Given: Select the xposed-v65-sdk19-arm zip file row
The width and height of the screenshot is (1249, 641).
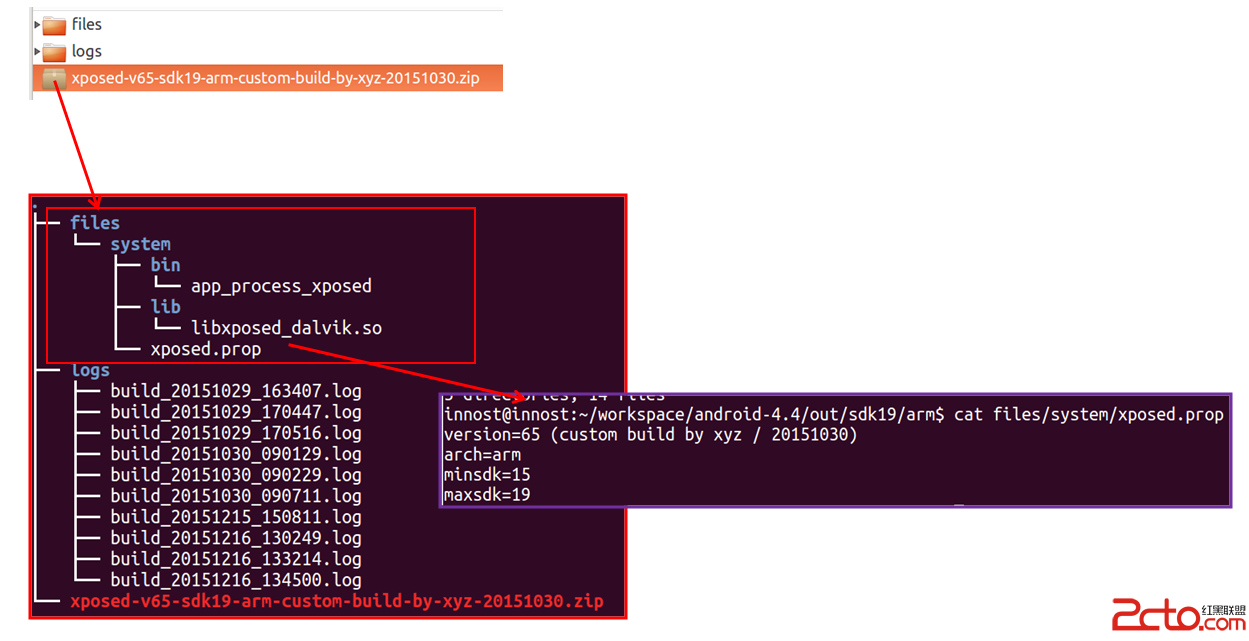Looking at the screenshot, I should pos(268,78).
